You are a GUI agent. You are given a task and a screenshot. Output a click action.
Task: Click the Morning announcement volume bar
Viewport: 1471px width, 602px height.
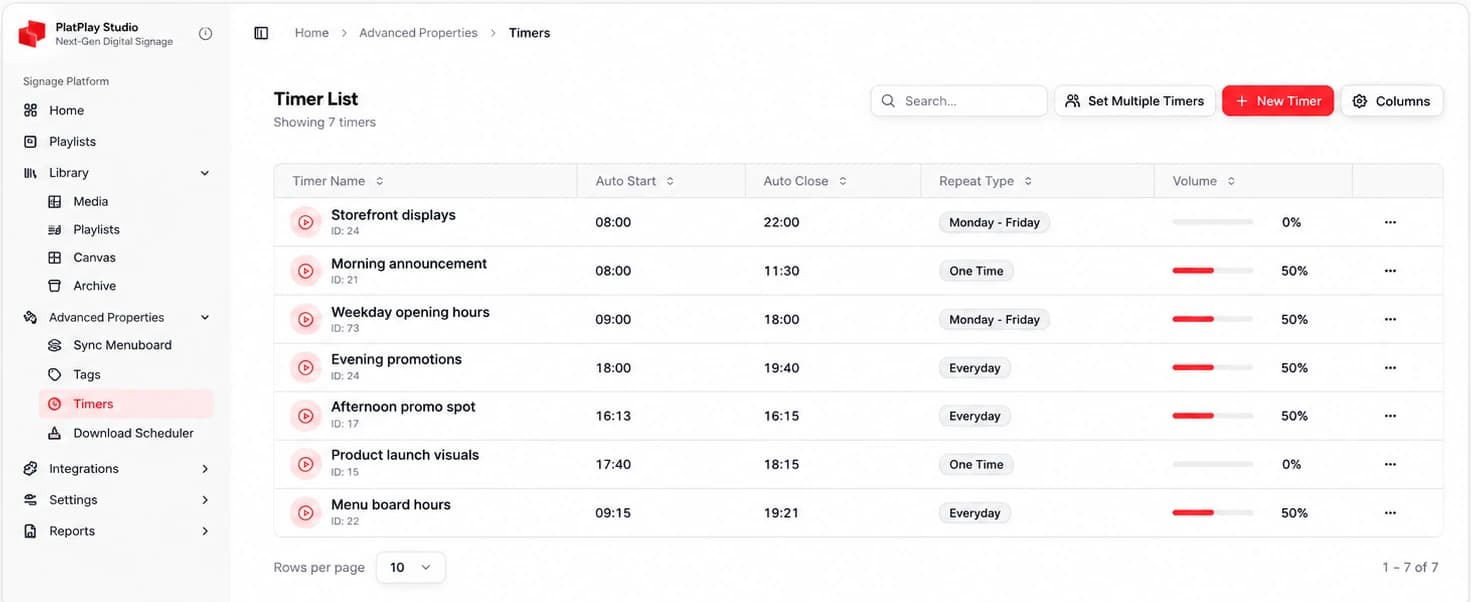tap(1213, 270)
